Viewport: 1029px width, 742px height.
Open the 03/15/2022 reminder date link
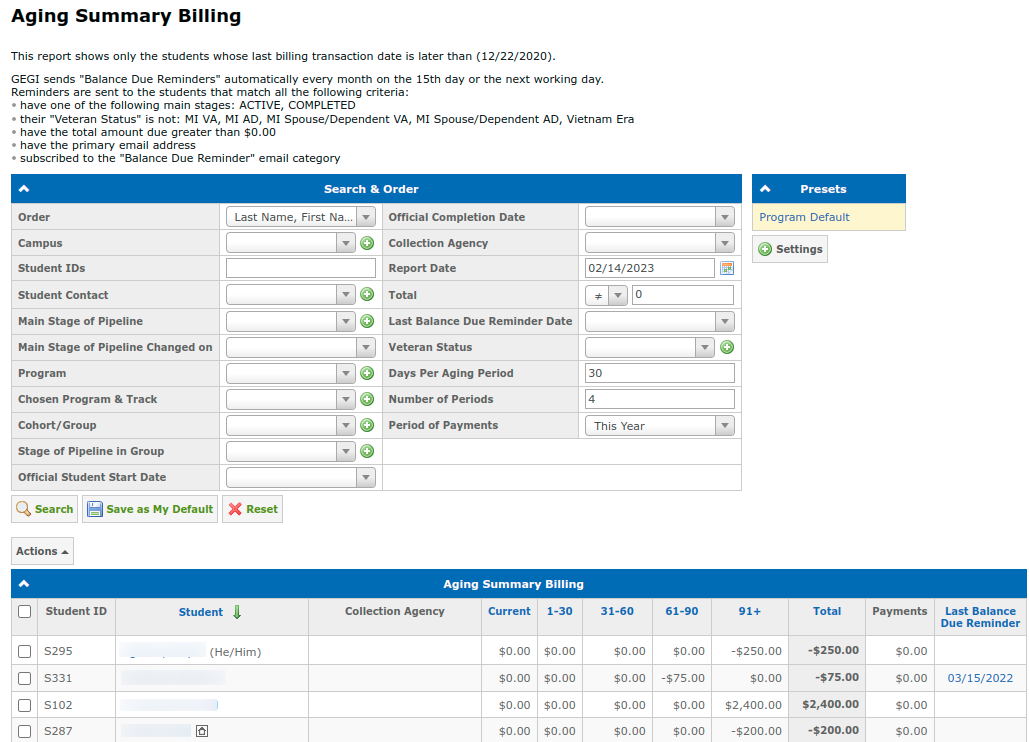click(980, 678)
